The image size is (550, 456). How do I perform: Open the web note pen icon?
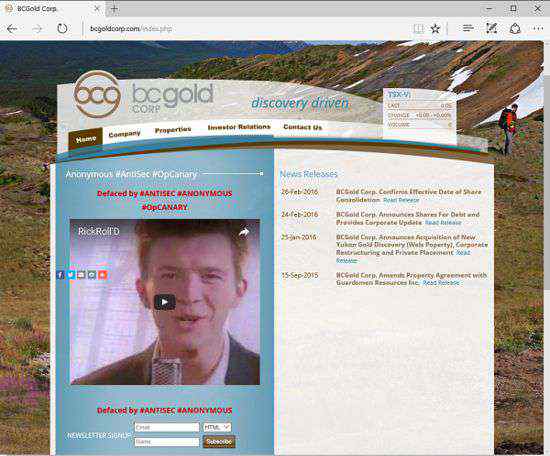pyautogui.click(x=491, y=28)
